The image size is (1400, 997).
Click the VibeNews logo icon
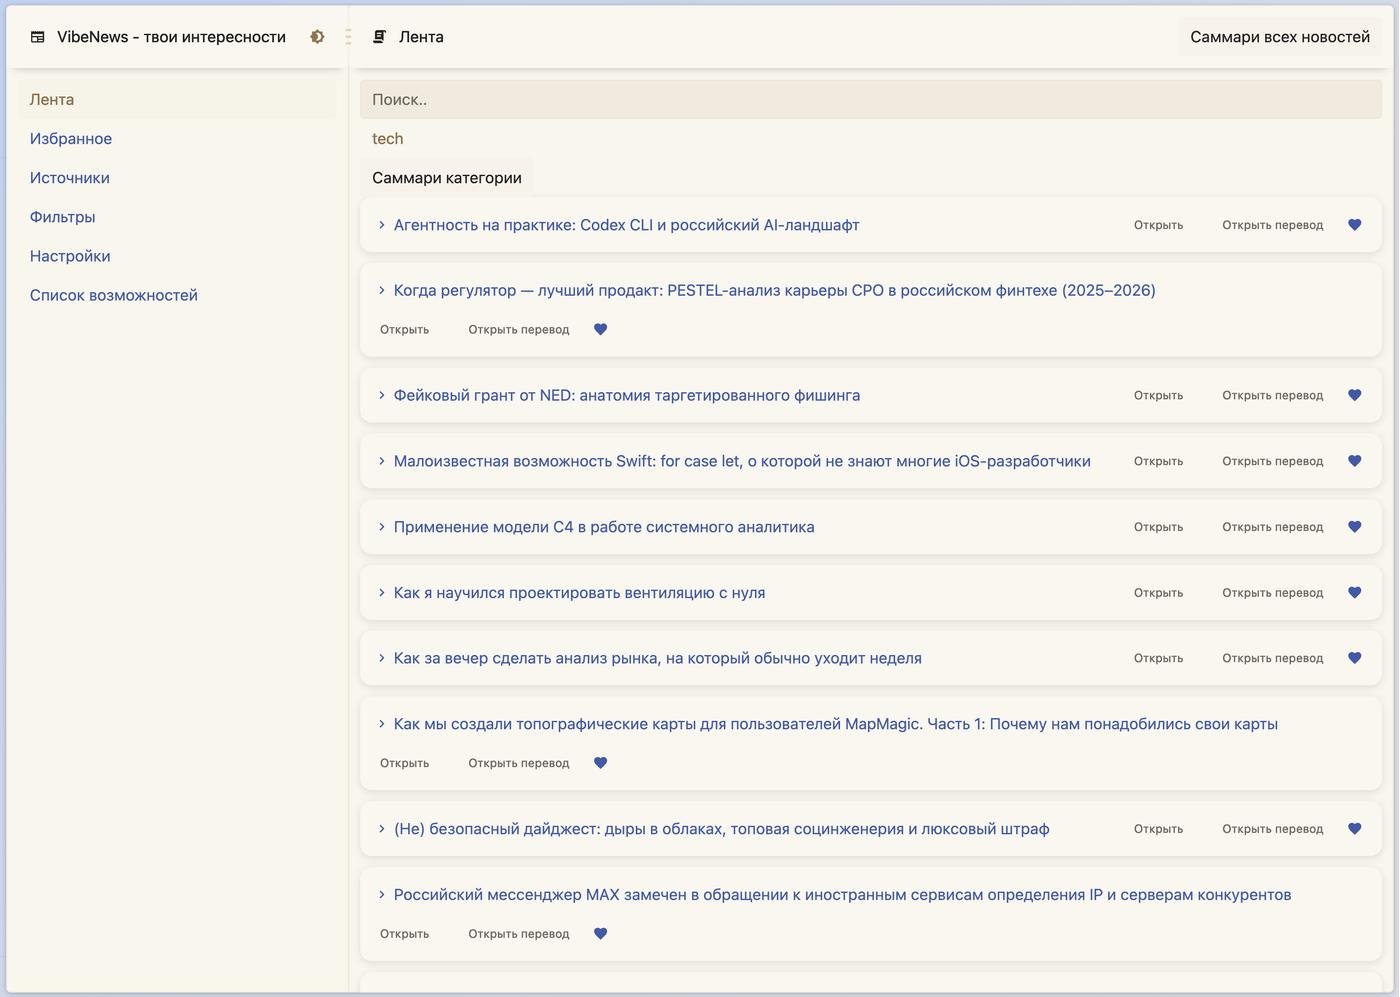click(38, 37)
